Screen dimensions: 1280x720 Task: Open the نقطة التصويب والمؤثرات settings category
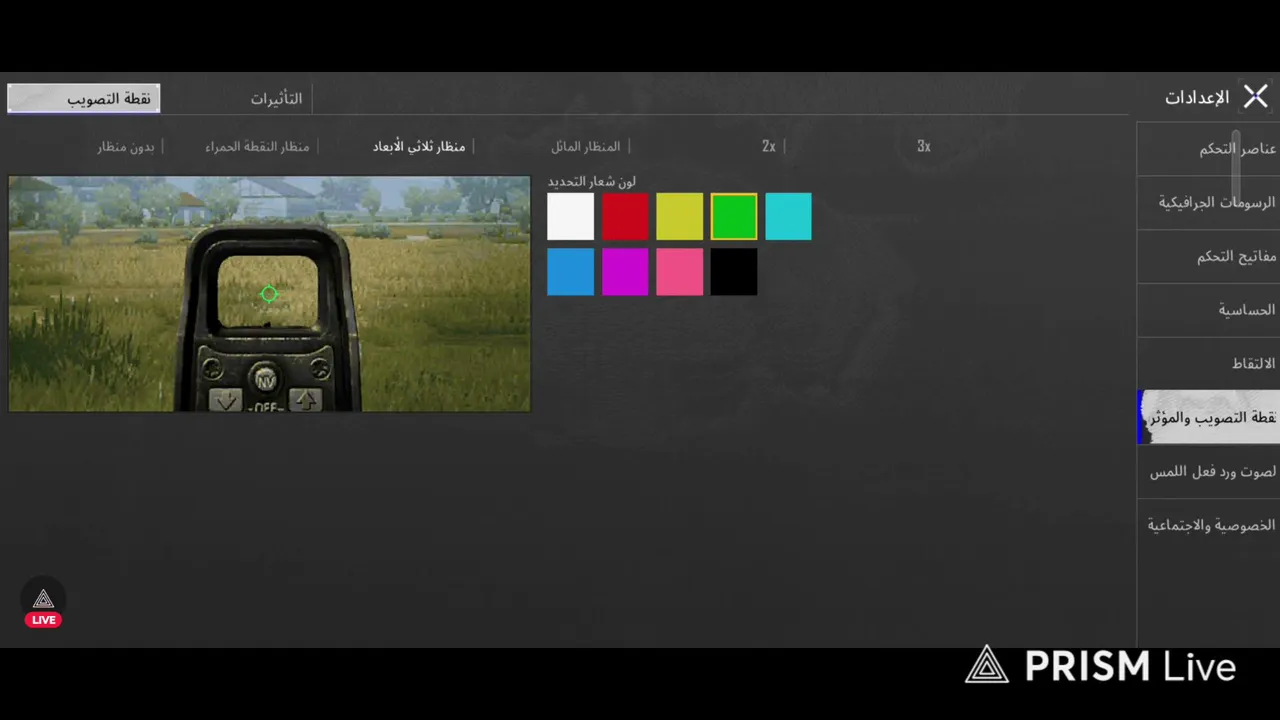coord(1208,417)
